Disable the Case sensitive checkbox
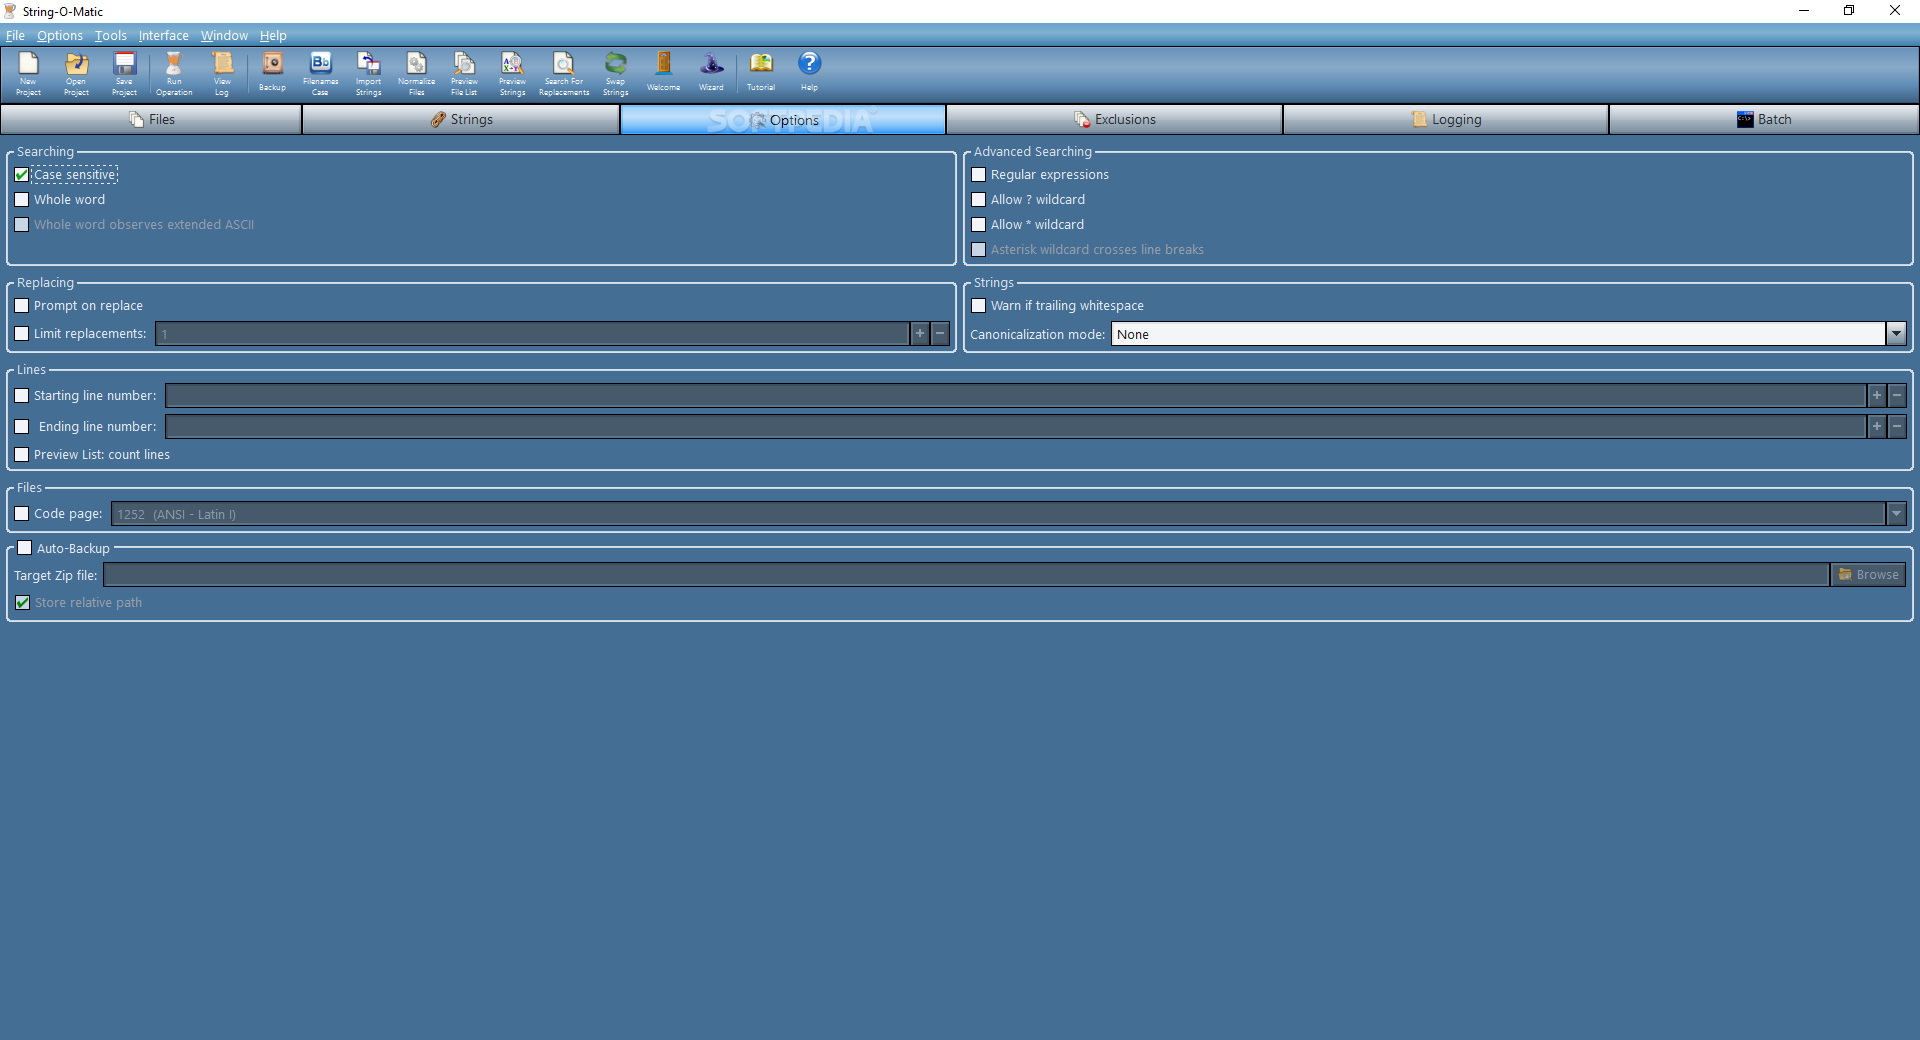Image resolution: width=1920 pixels, height=1040 pixels. tap(22, 175)
